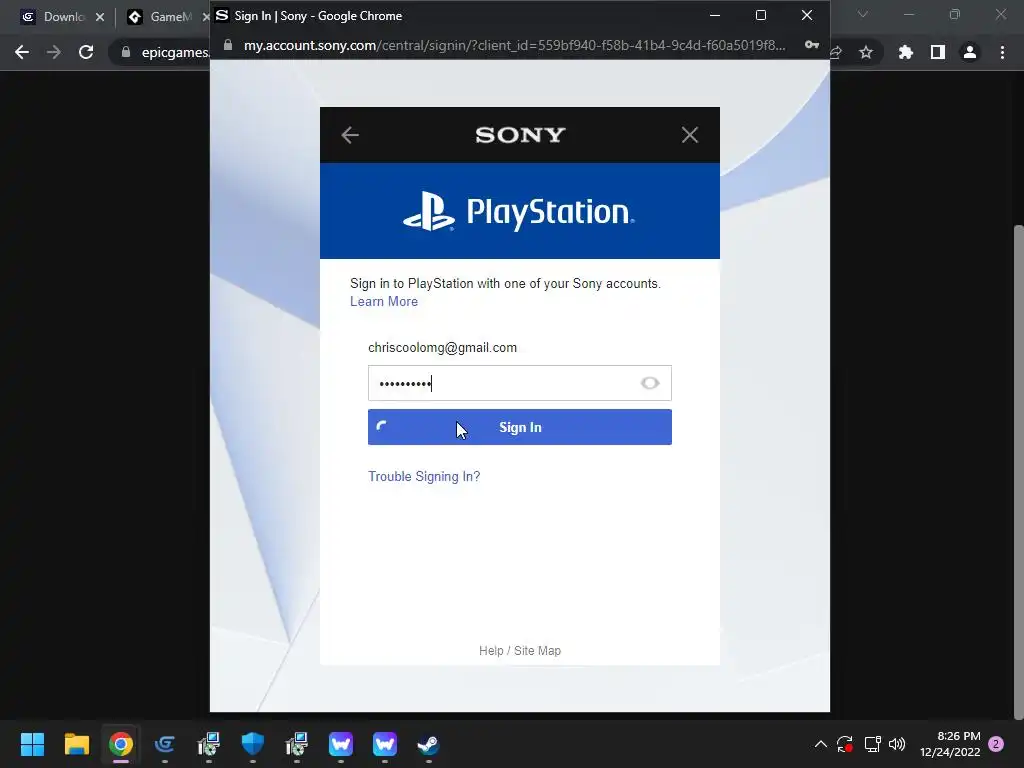Close the Download tab
Image resolution: width=1024 pixels, height=768 pixels.
point(100,17)
